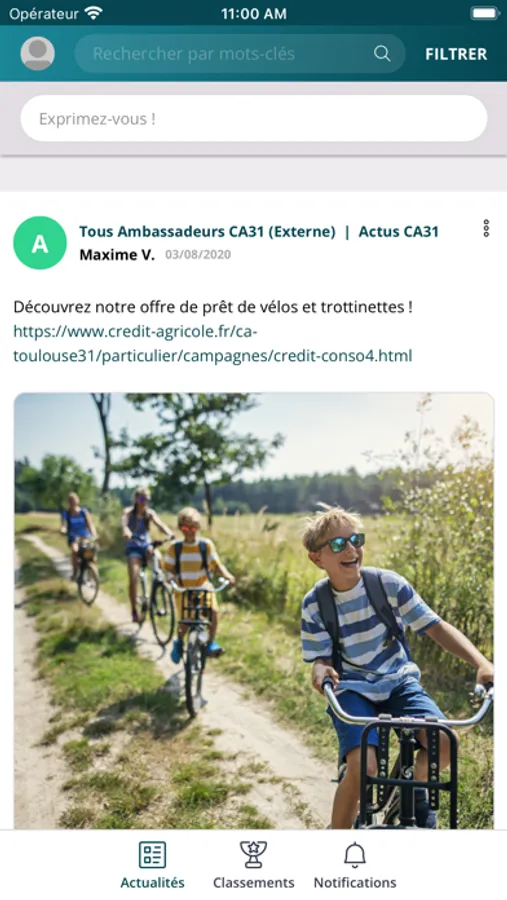Tap the magnifying glass search icon
This screenshot has width=507, height=900.
pyautogui.click(x=382, y=53)
